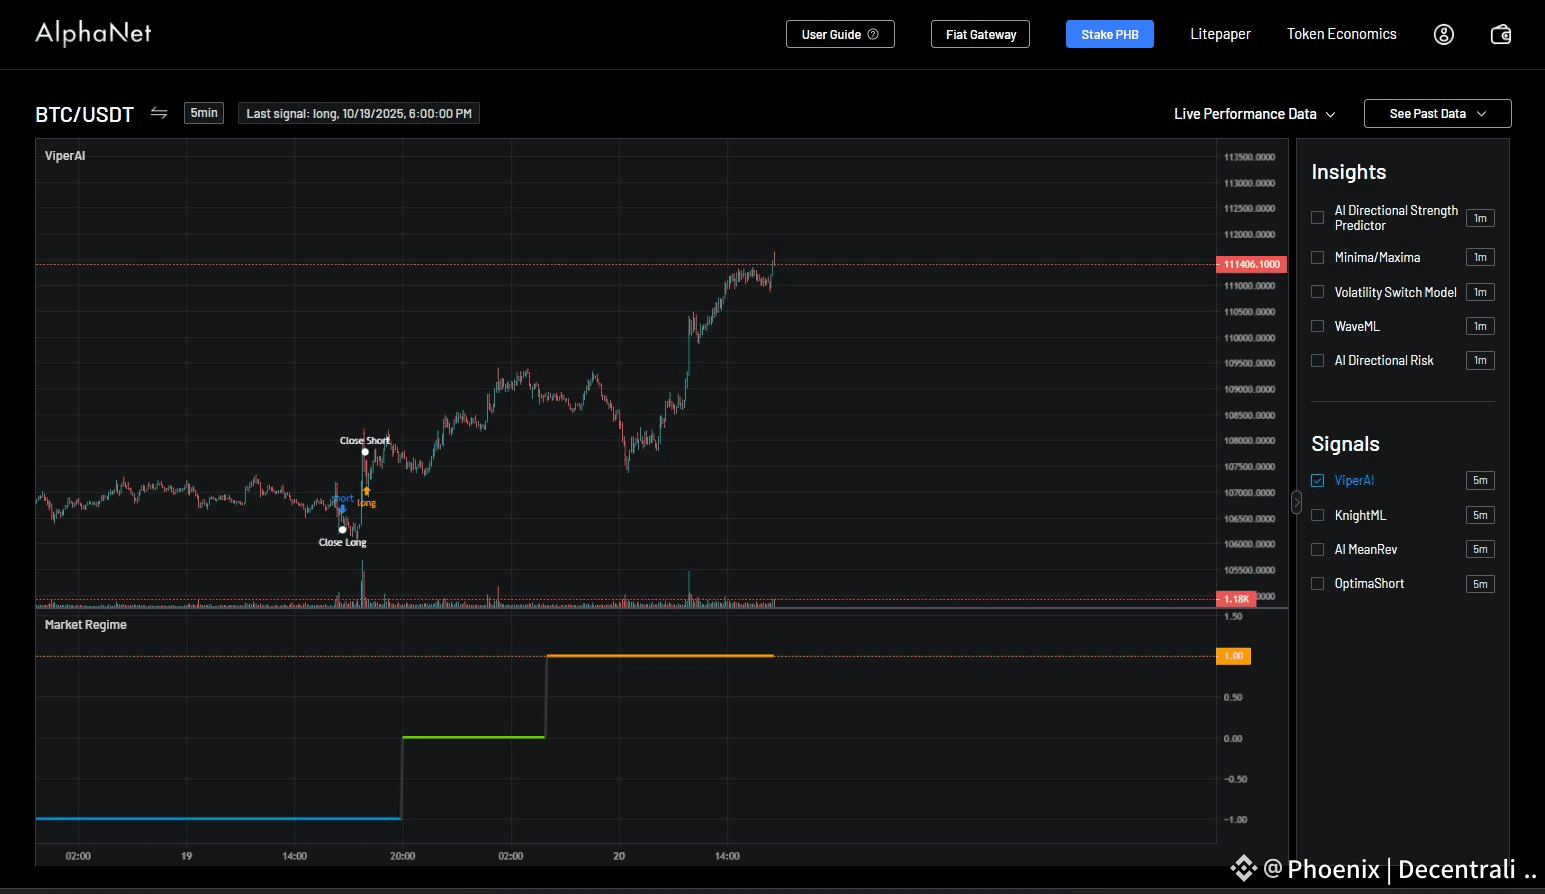The height and width of the screenshot is (894, 1545).
Task: Click the orange market regime line segment
Action: tap(660, 655)
